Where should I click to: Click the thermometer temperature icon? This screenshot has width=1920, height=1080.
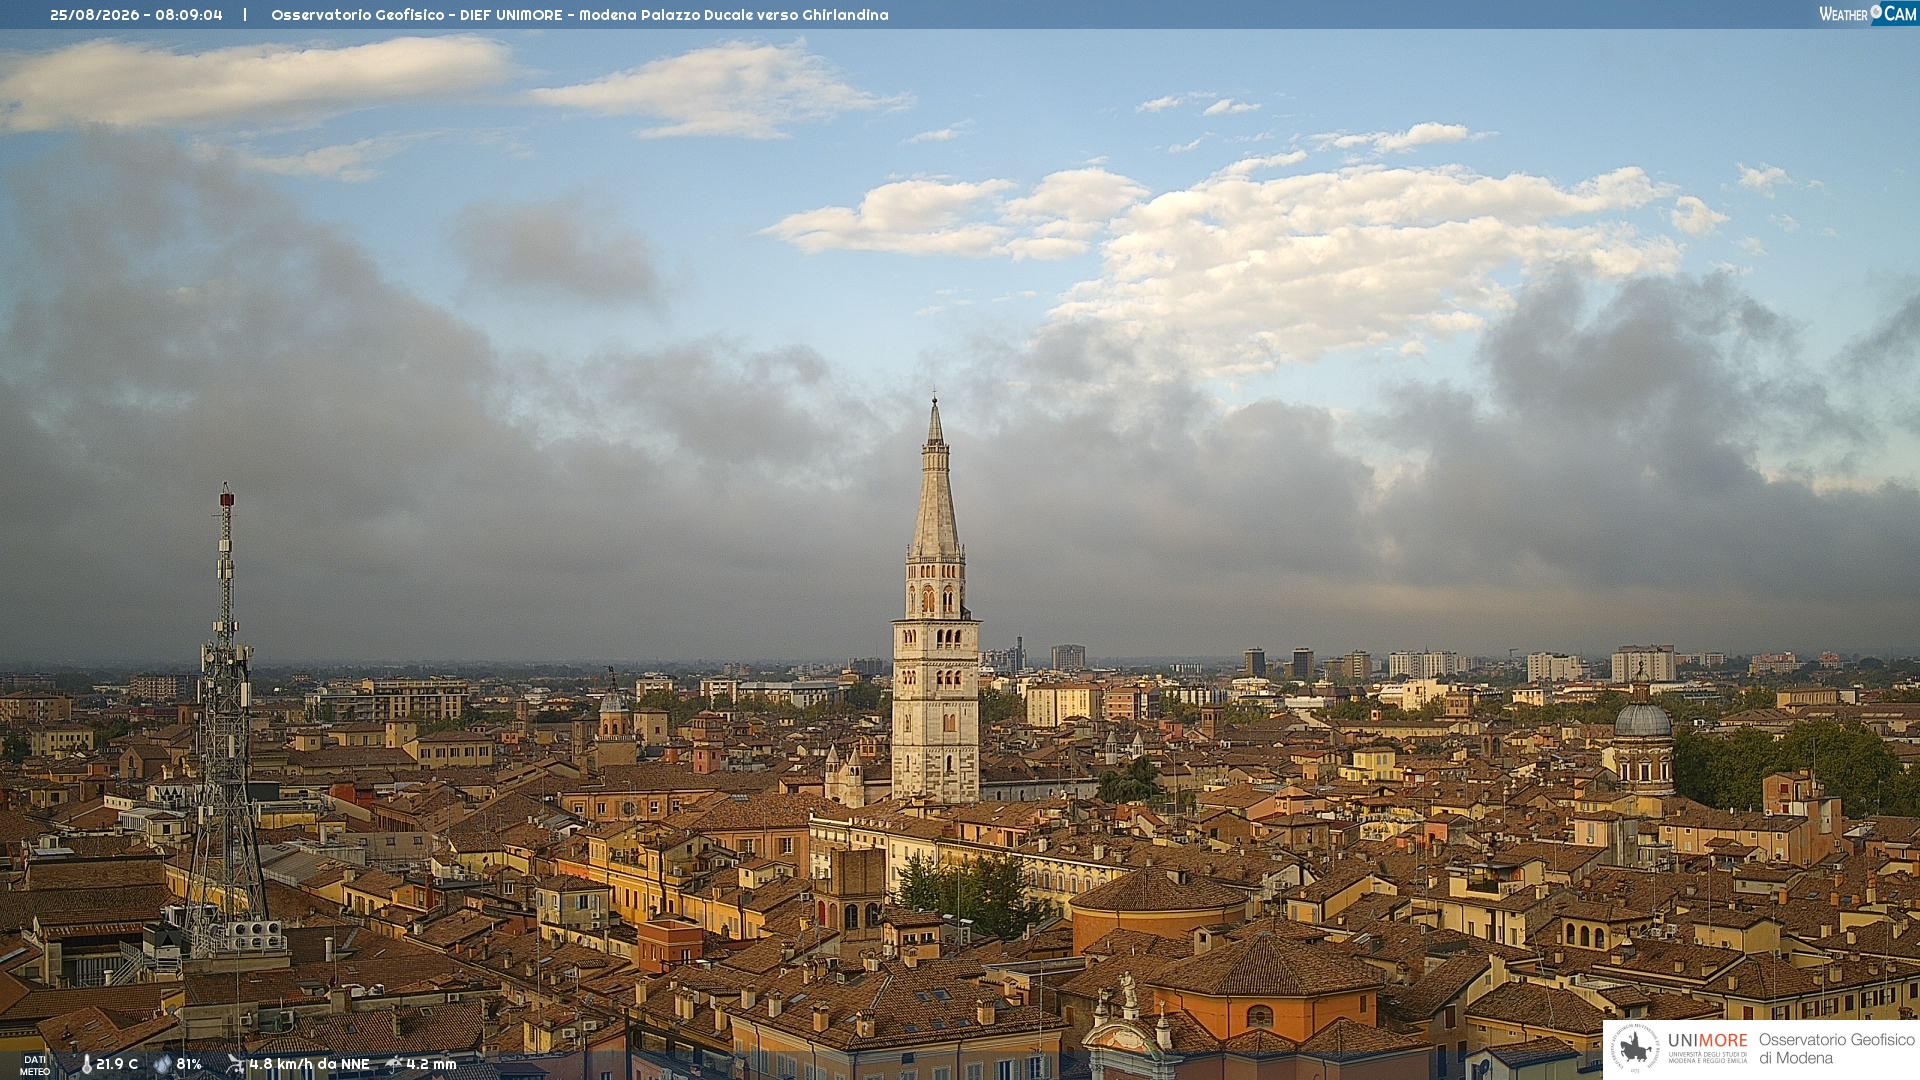[86, 1064]
